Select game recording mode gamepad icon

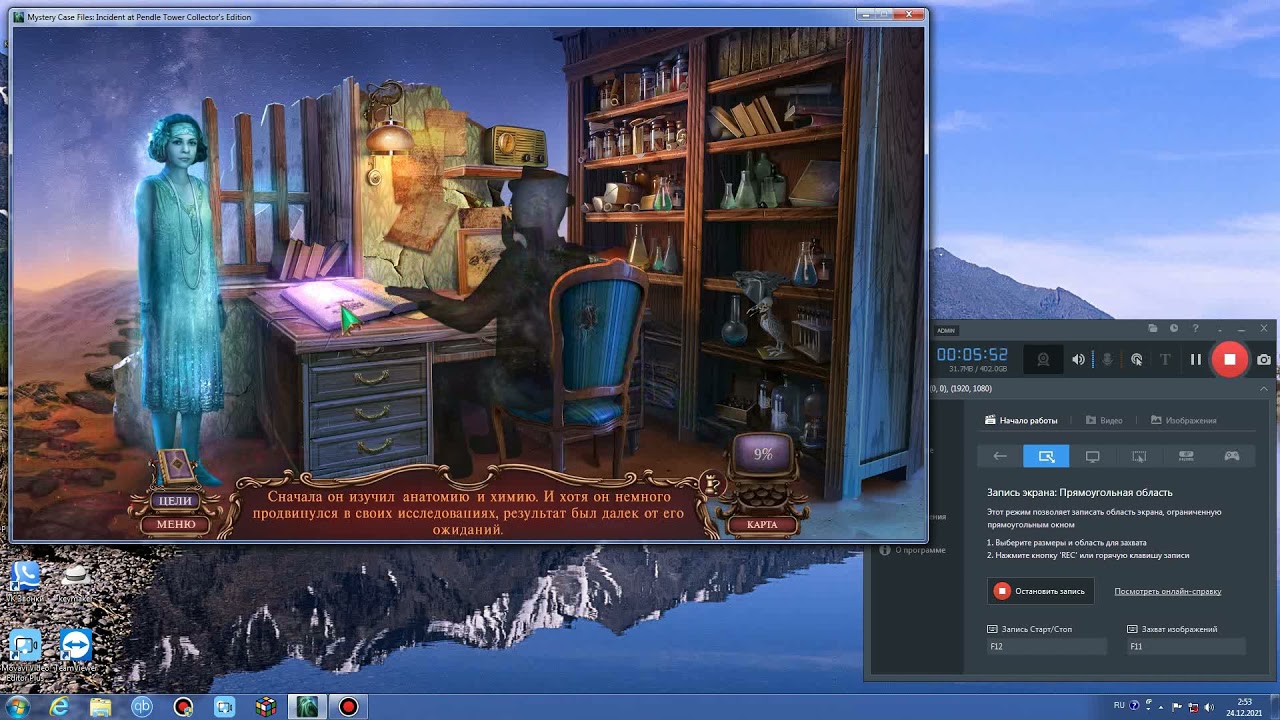pos(1232,456)
